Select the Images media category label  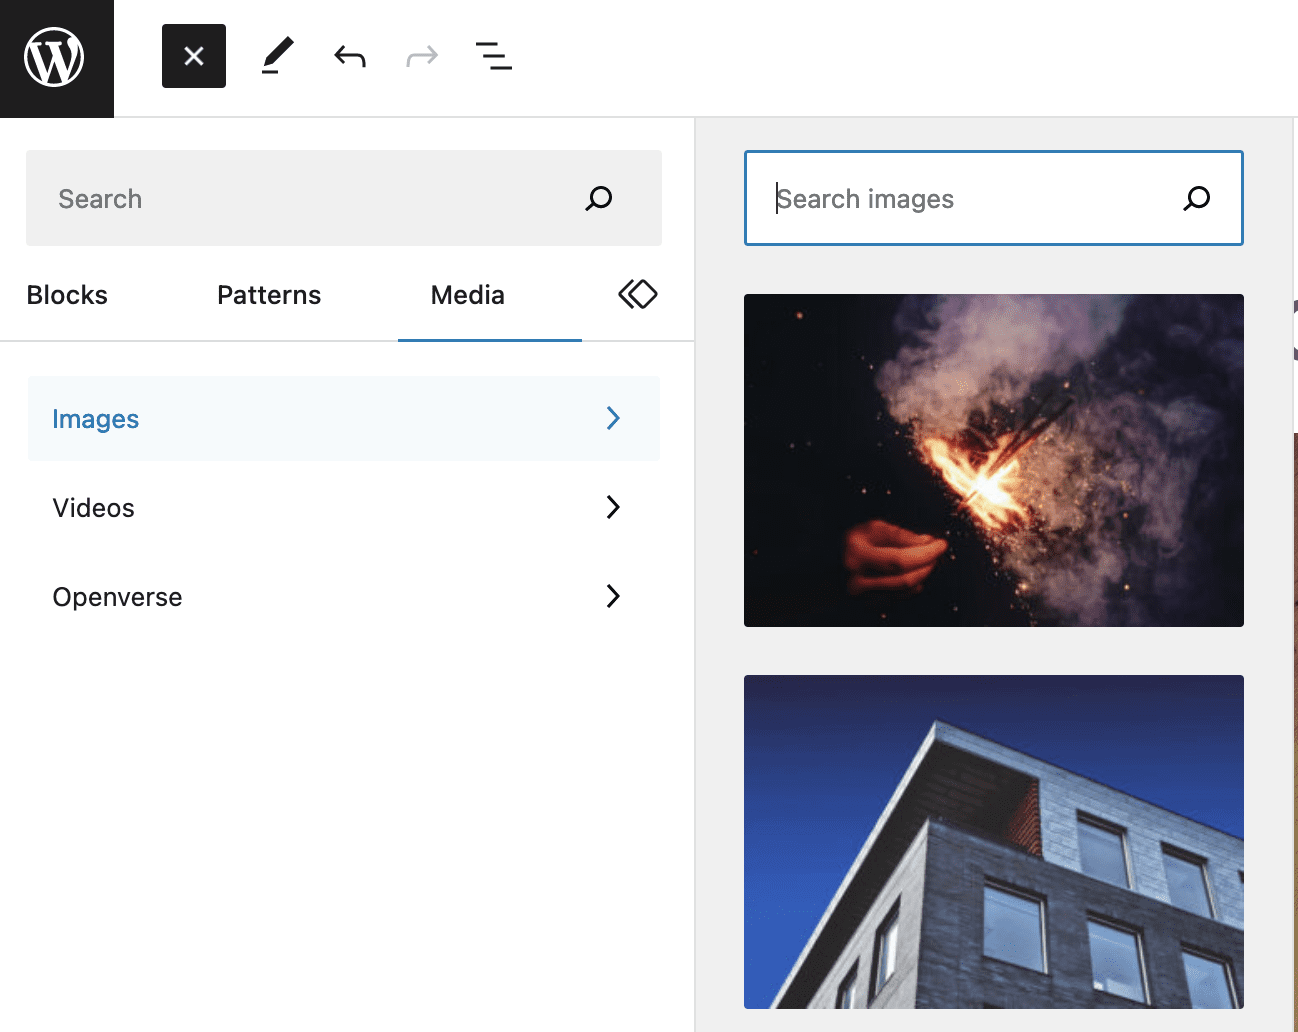click(x=96, y=419)
